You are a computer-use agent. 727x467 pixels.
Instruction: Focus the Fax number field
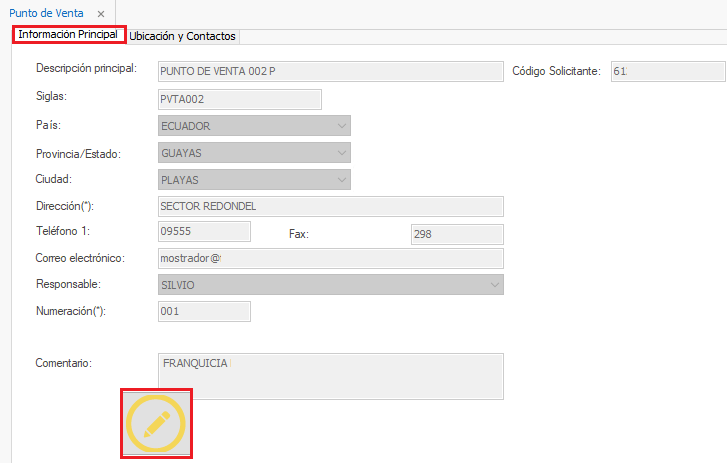coord(456,233)
